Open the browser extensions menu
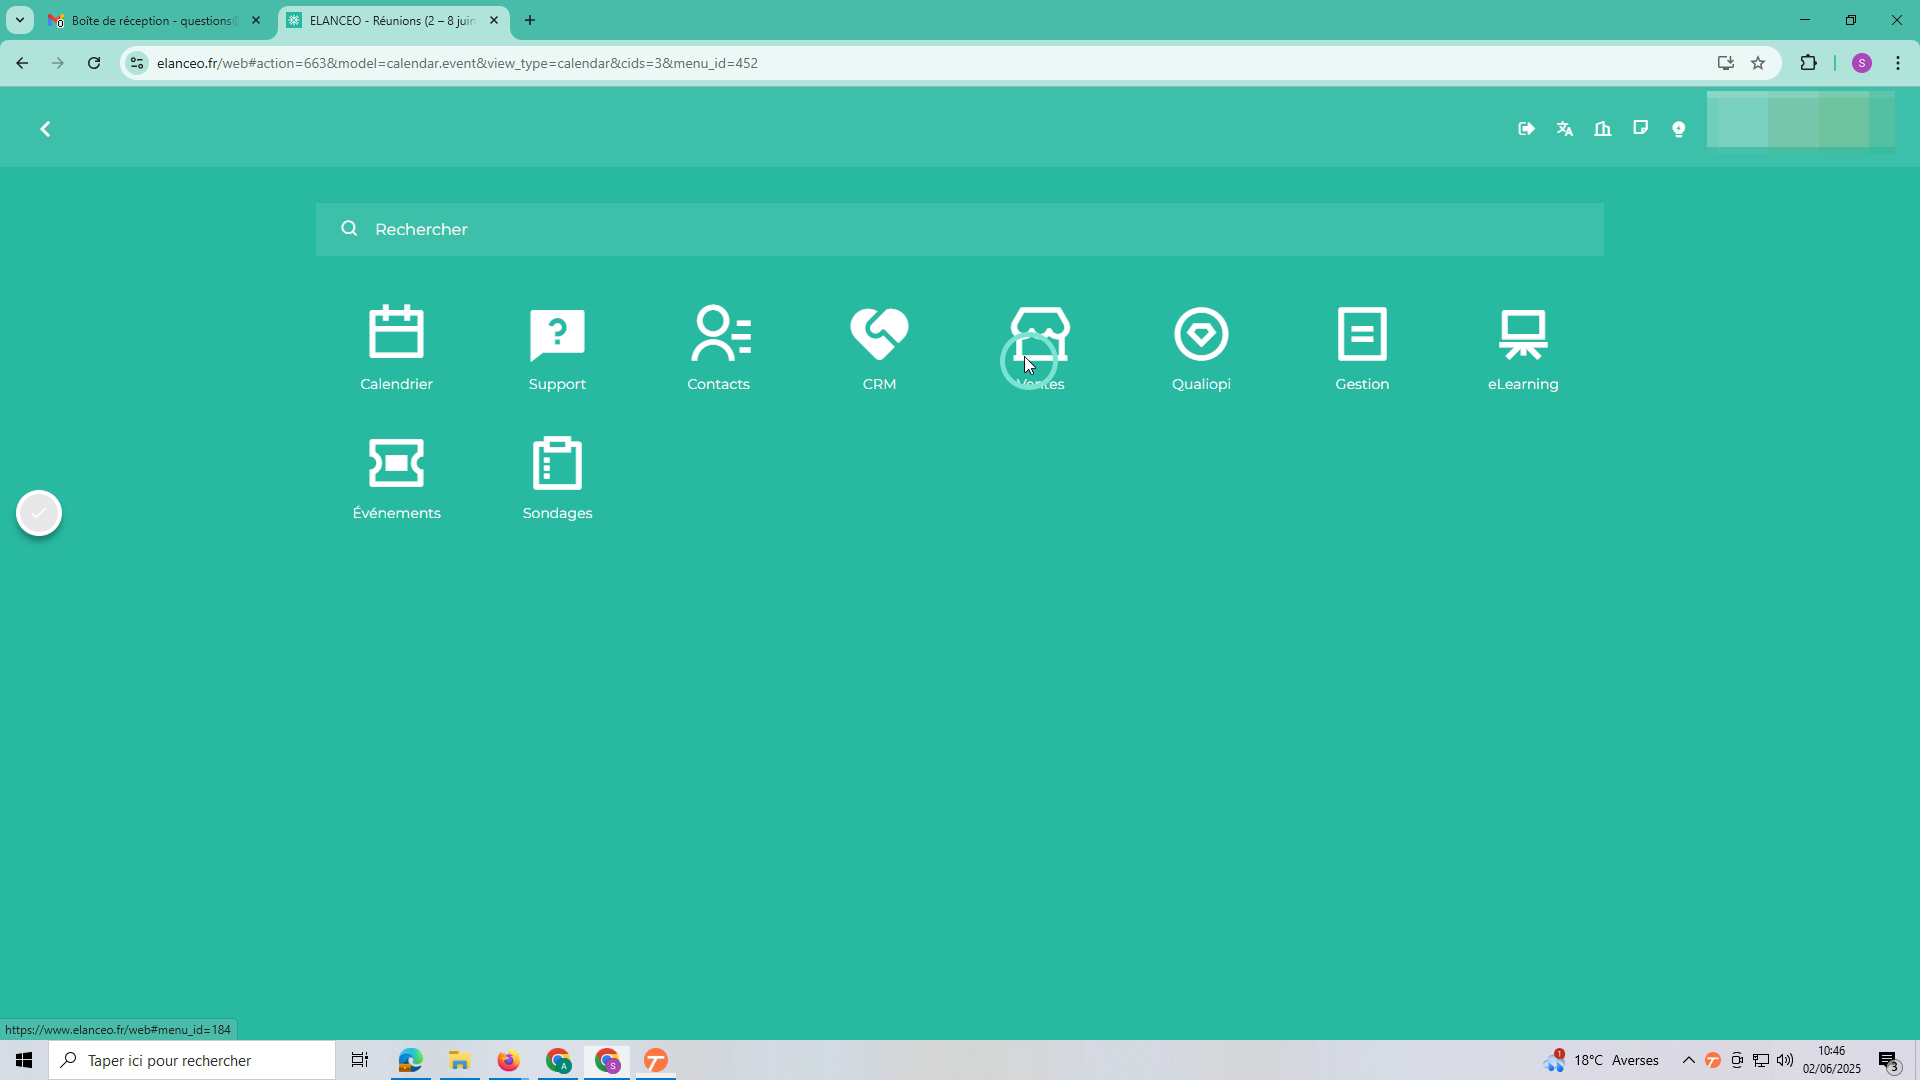The image size is (1920, 1080). [1808, 63]
